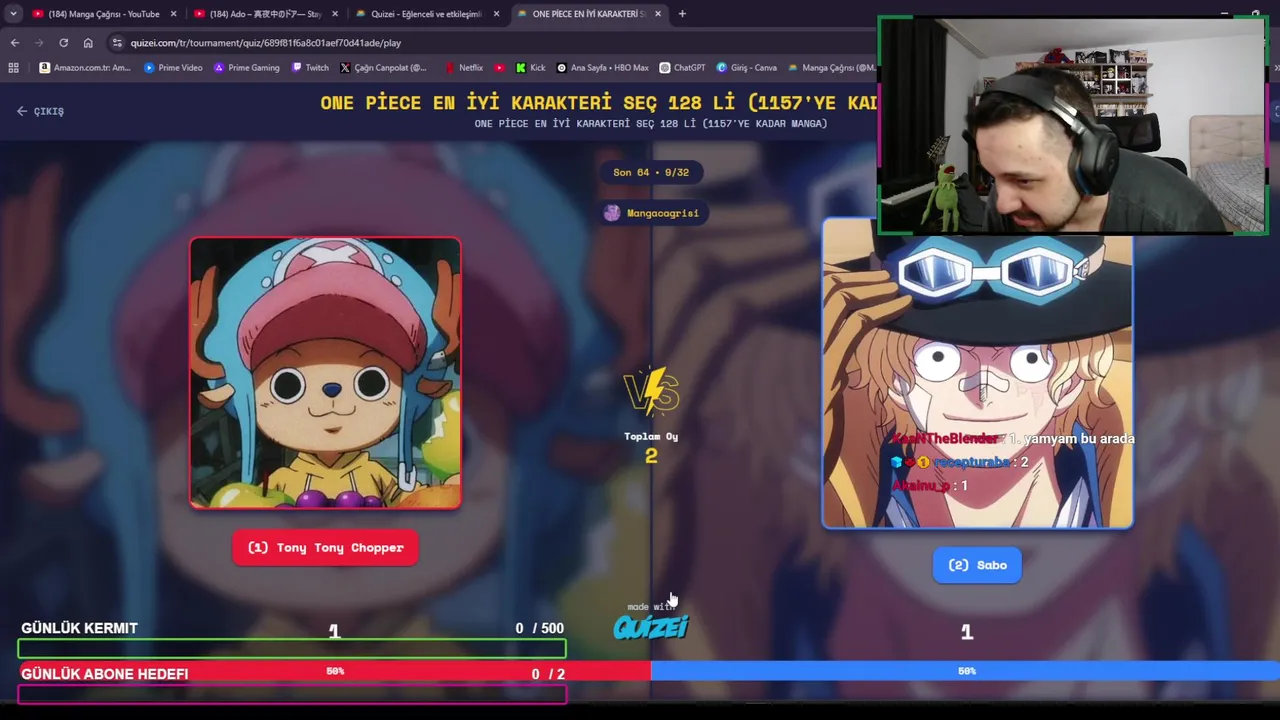This screenshot has width=1280, height=720.
Task: Open the Manga Çağrısı bookmark
Action: (x=832, y=68)
